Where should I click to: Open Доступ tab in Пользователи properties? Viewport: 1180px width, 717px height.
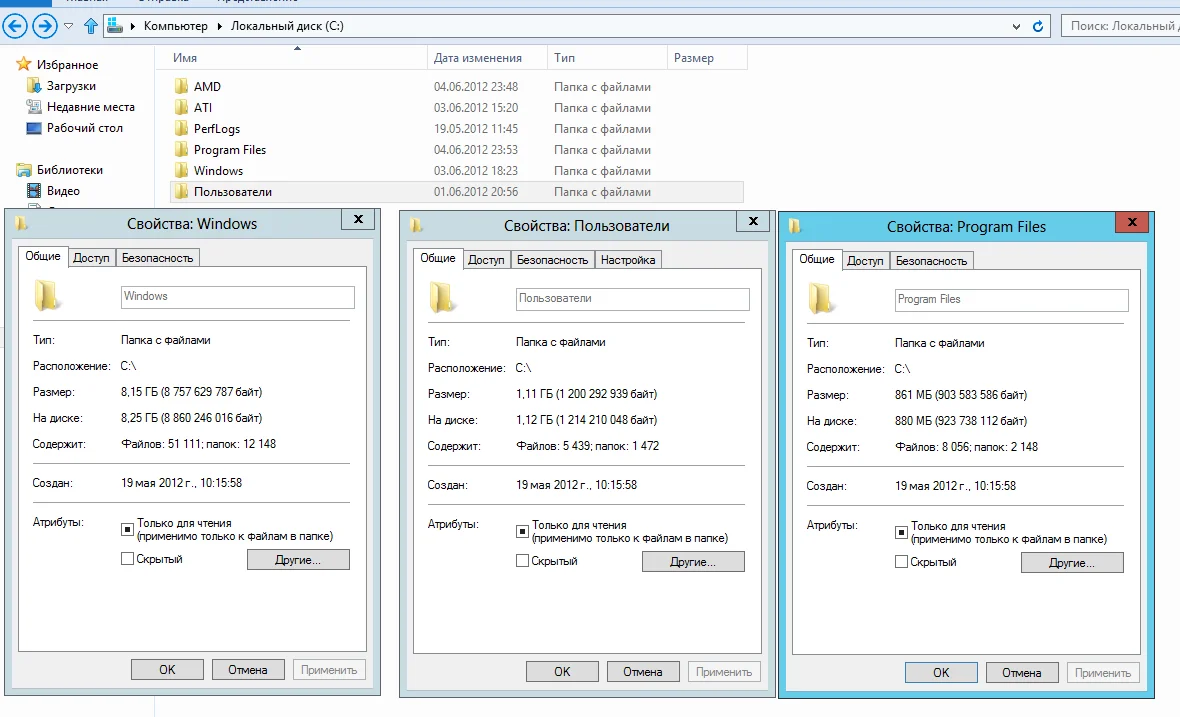486,260
